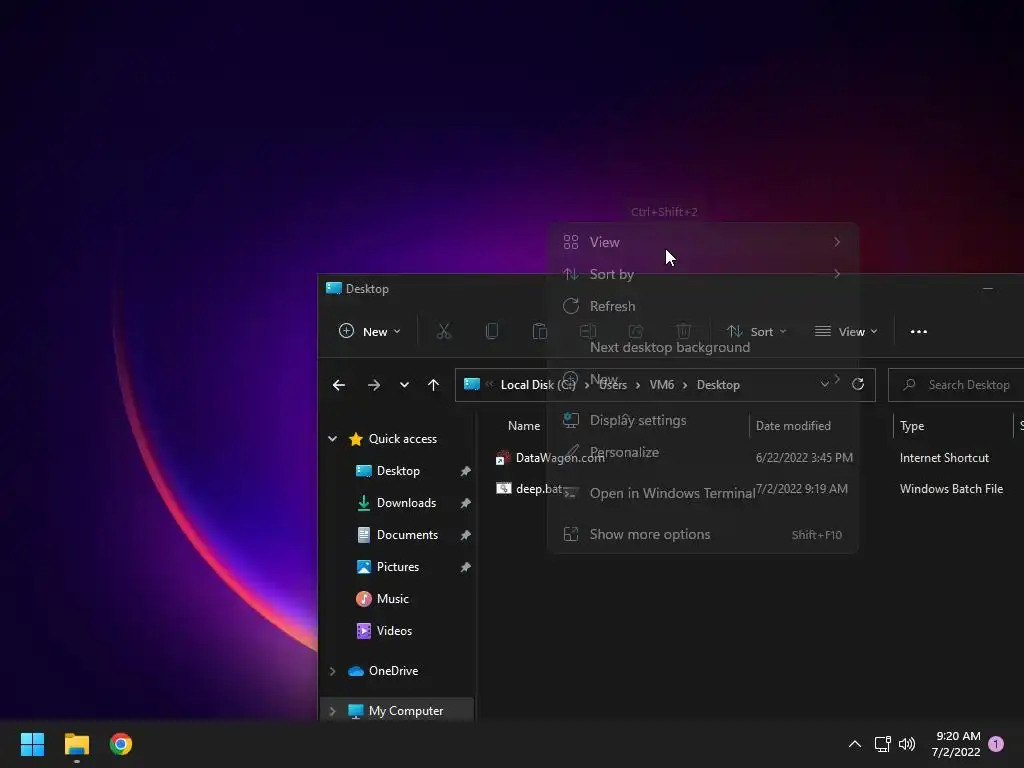Click the Copy icon in Explorer toolbar
Viewport: 1024px width, 768px height.
(492, 332)
